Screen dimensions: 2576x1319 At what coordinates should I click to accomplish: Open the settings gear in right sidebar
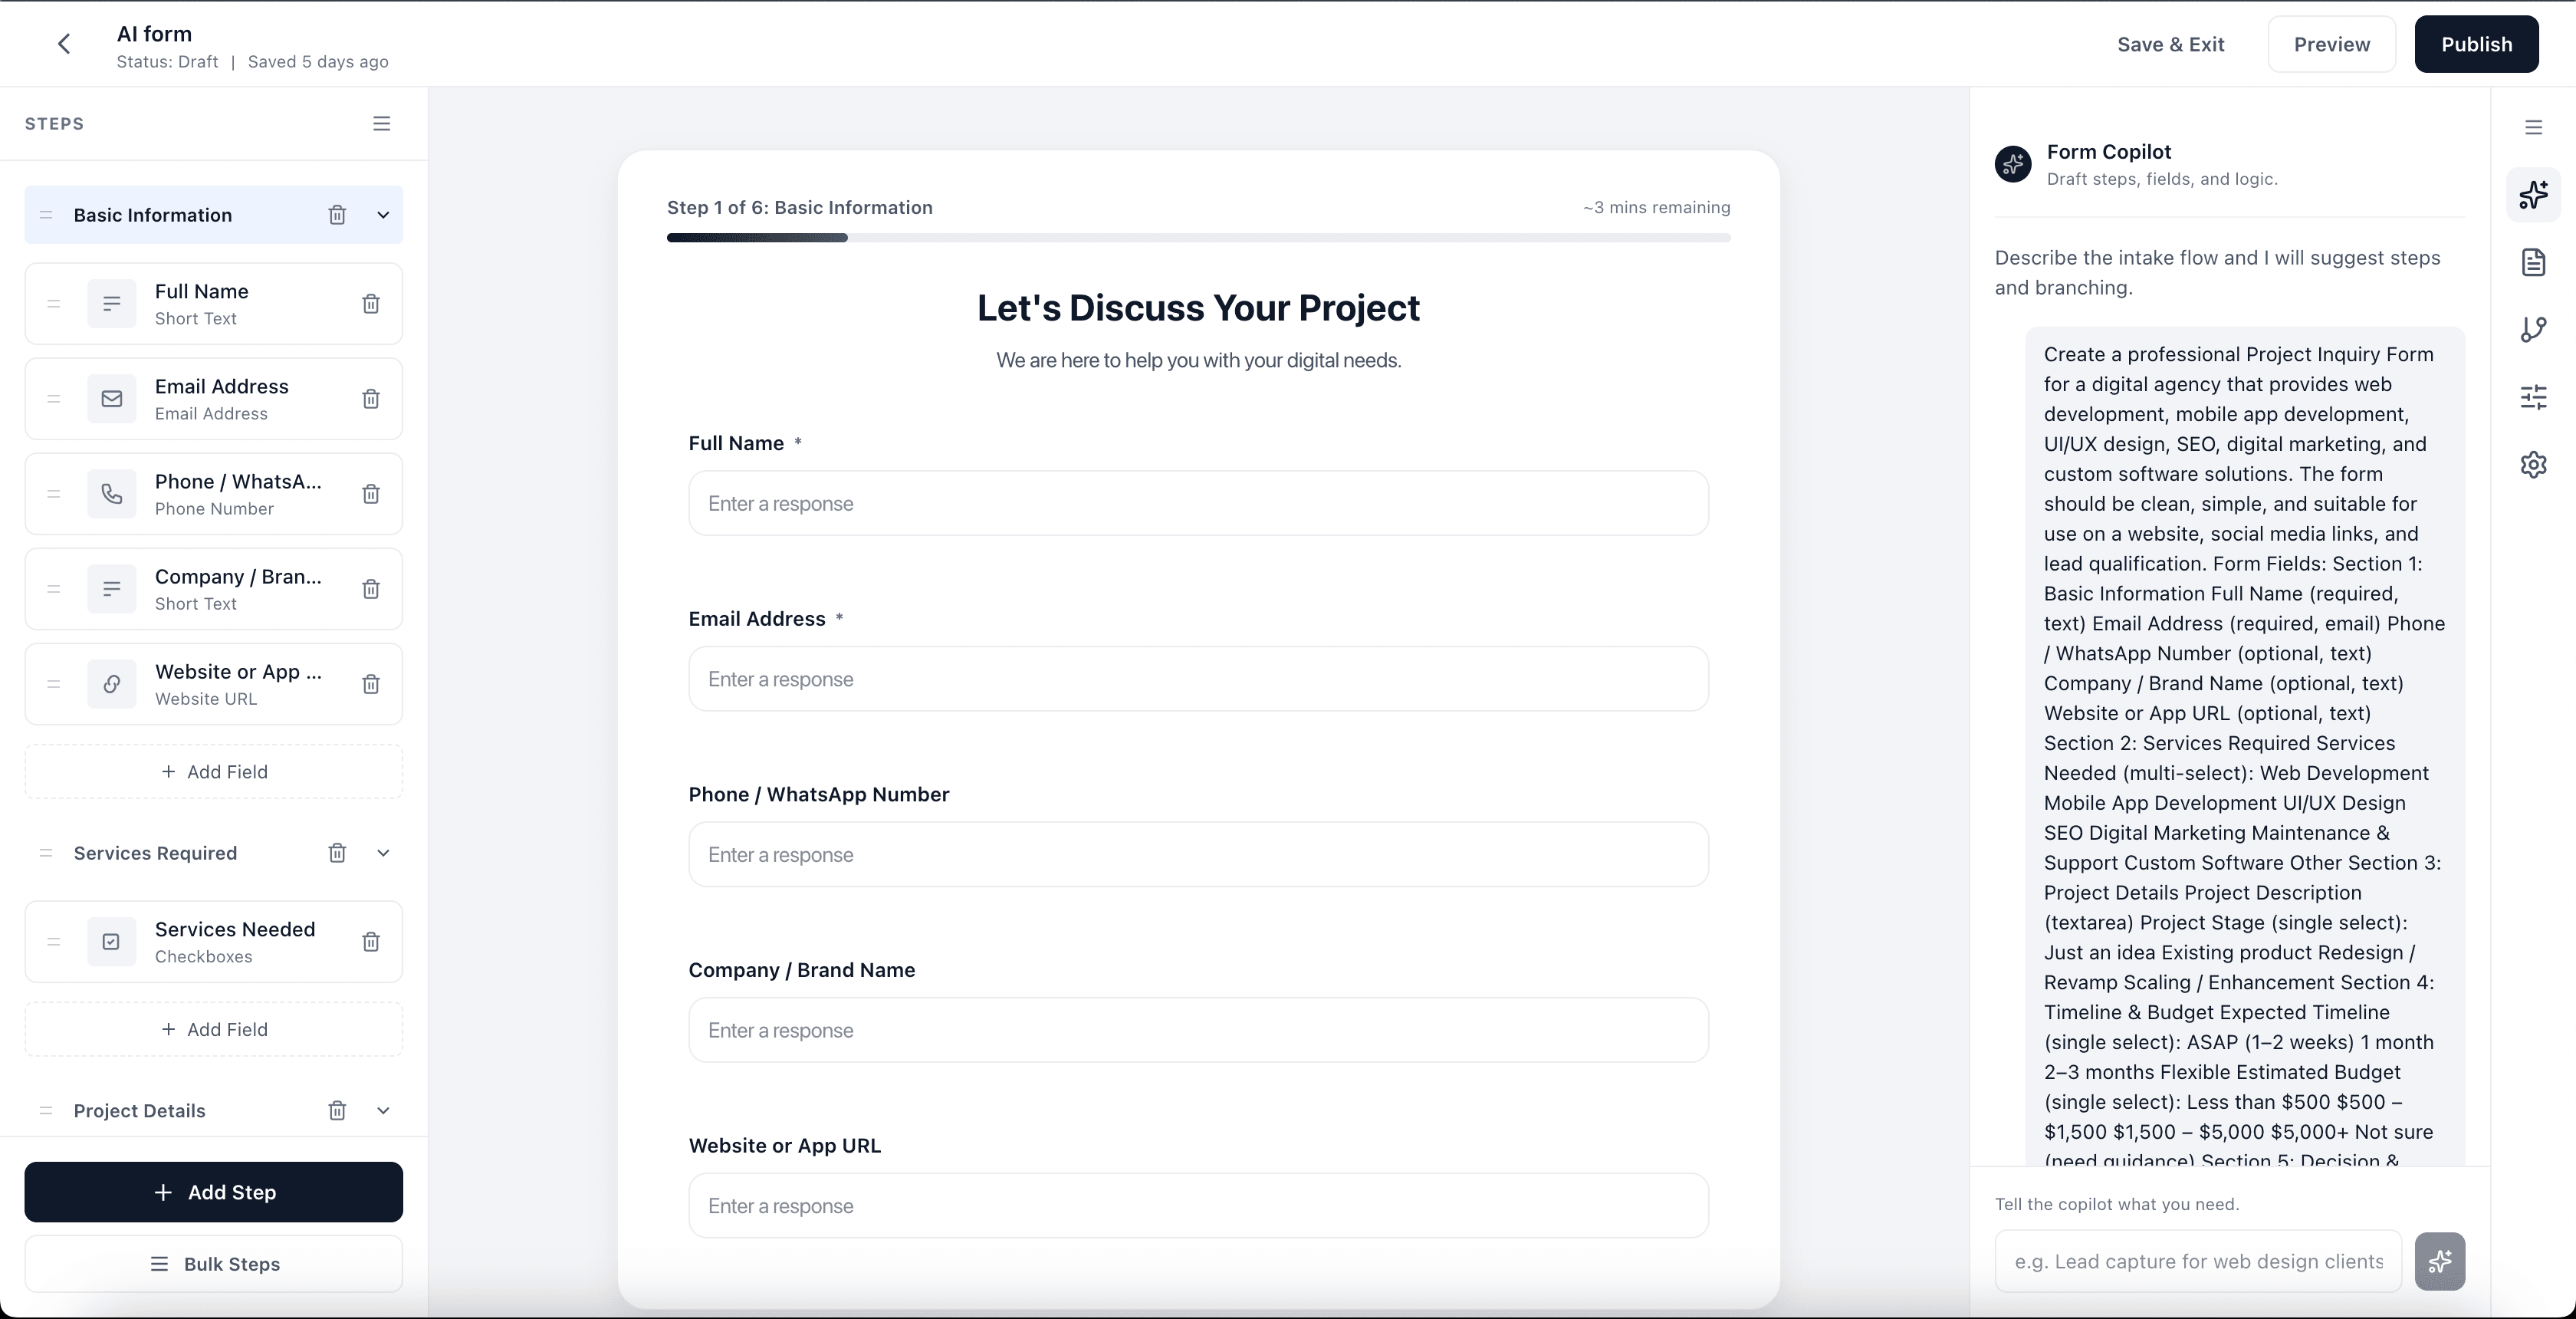(x=2534, y=464)
